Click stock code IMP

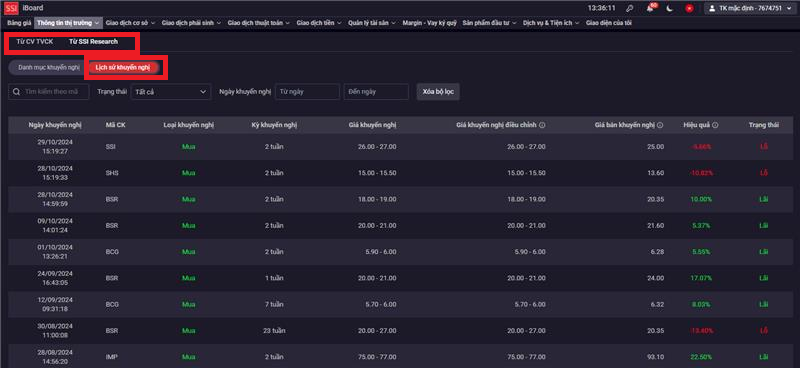(x=111, y=357)
